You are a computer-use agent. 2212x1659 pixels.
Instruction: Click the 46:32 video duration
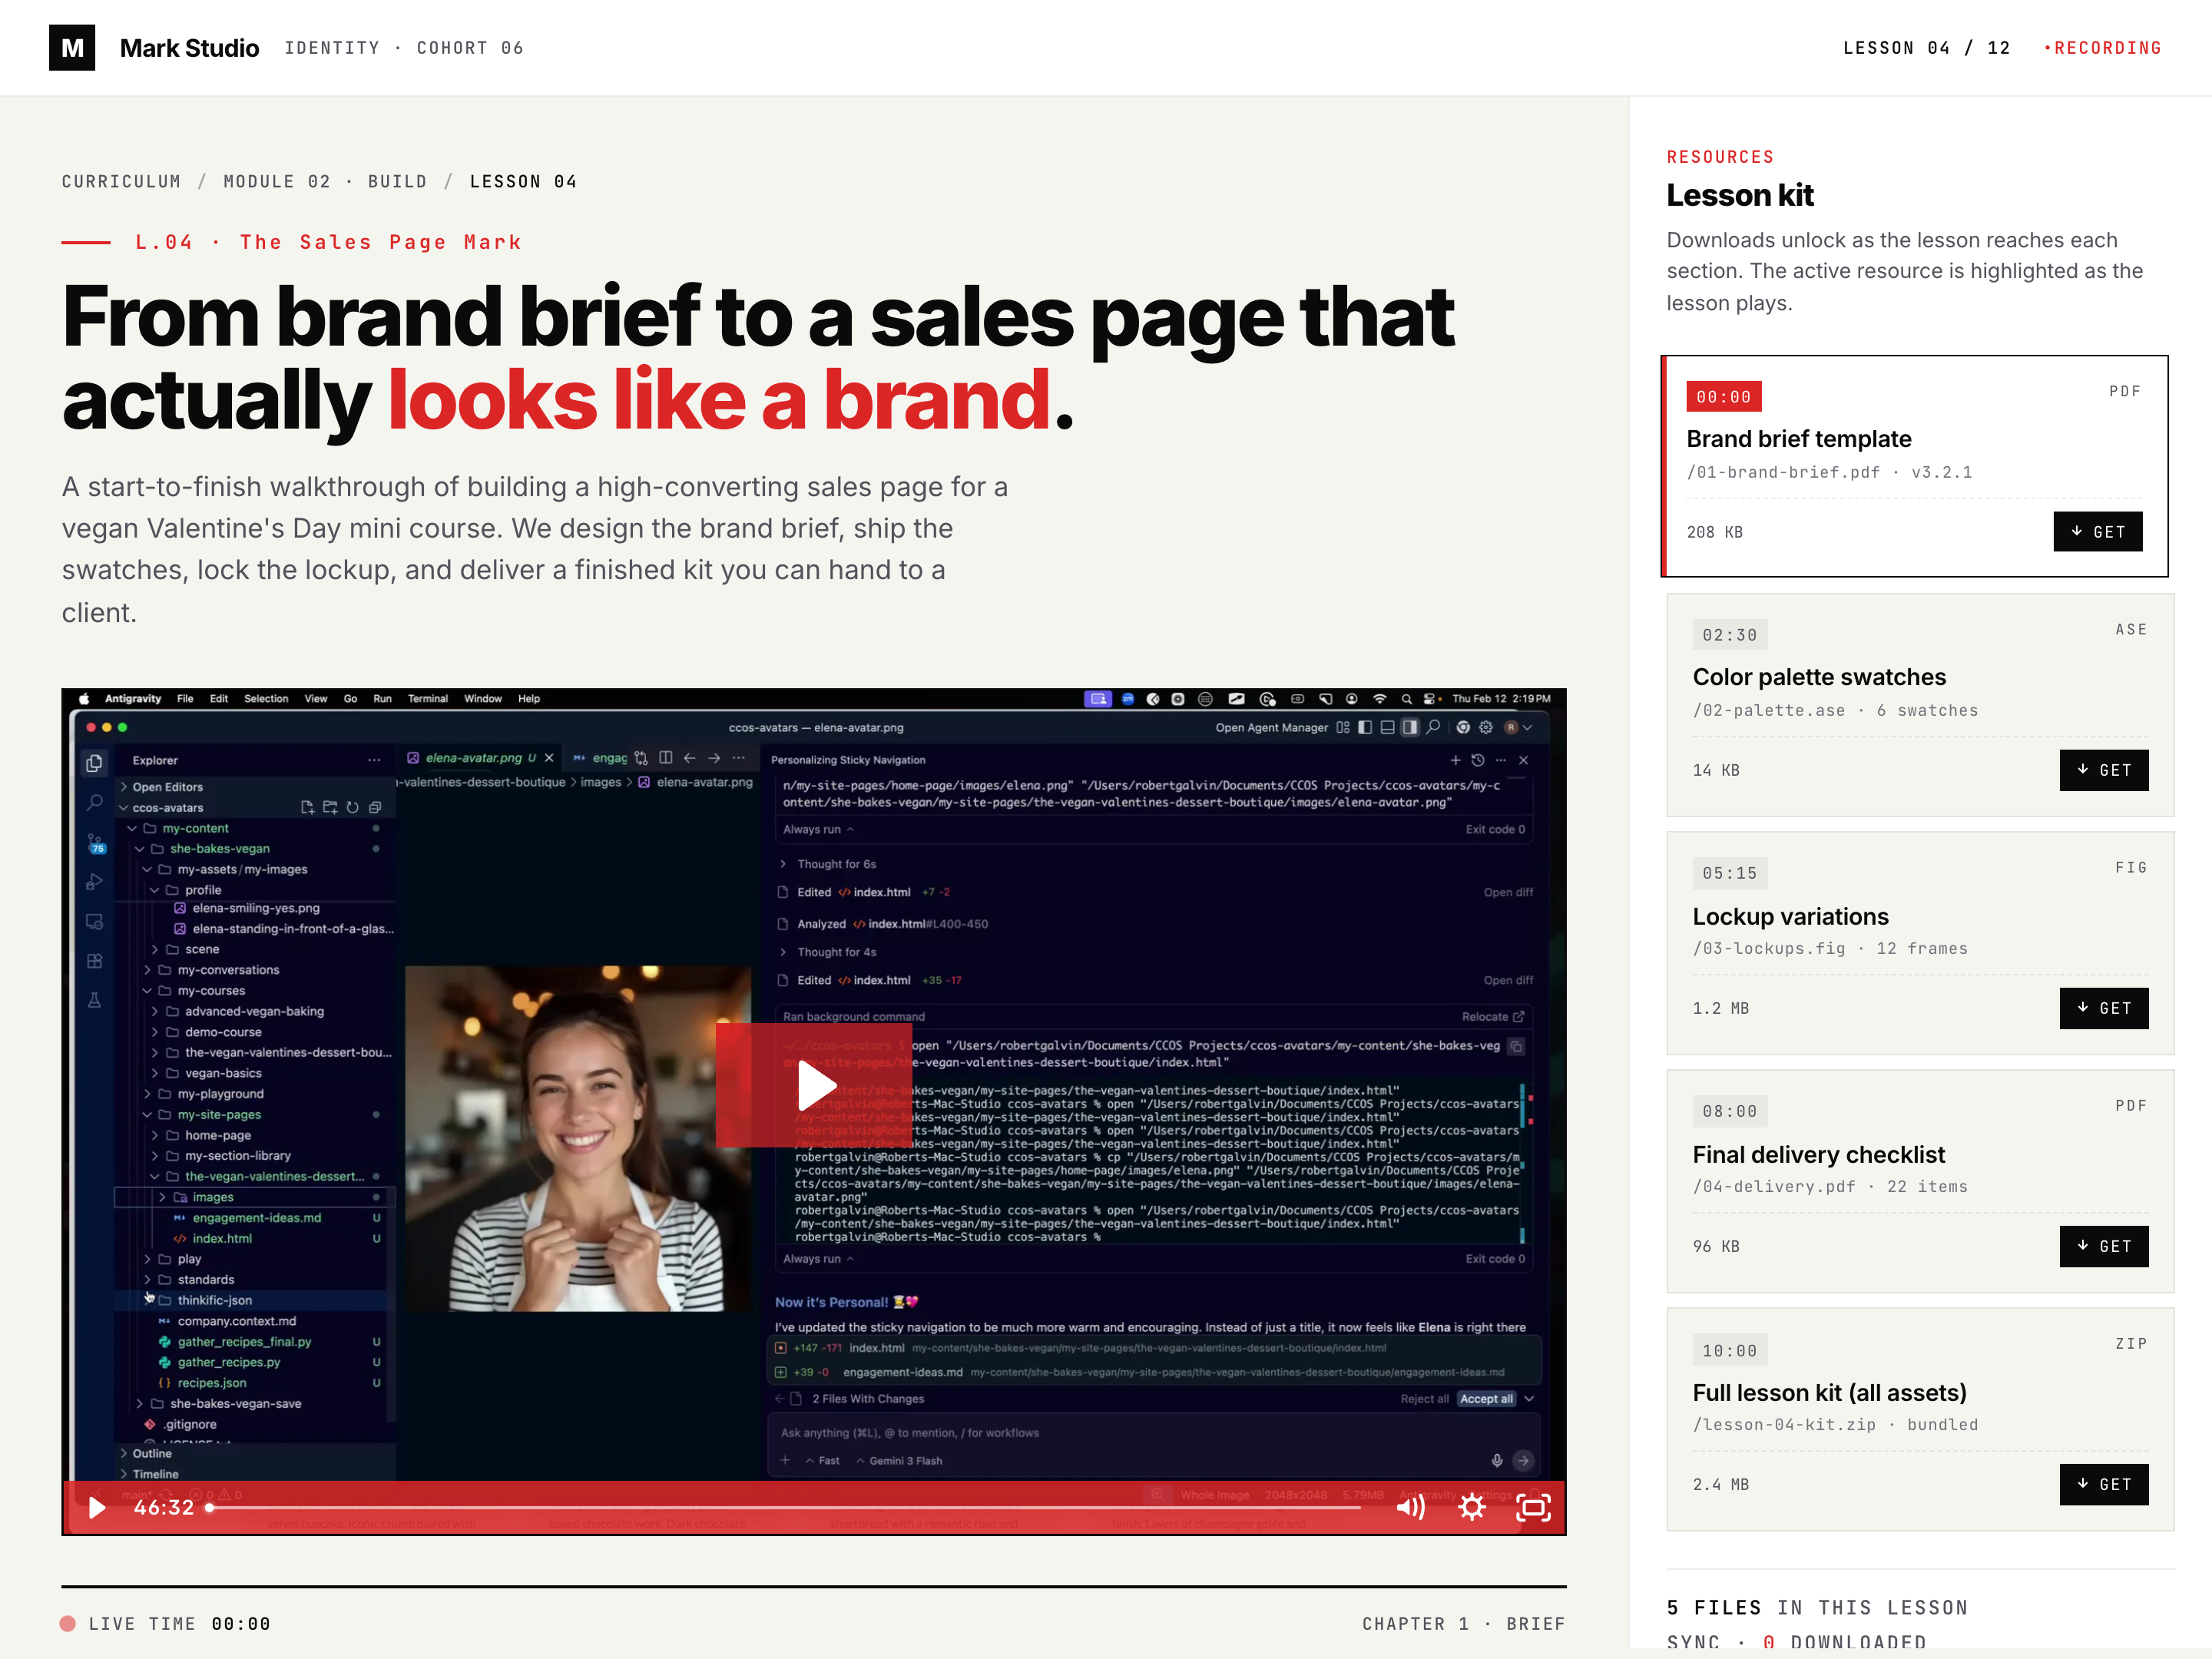coord(164,1508)
